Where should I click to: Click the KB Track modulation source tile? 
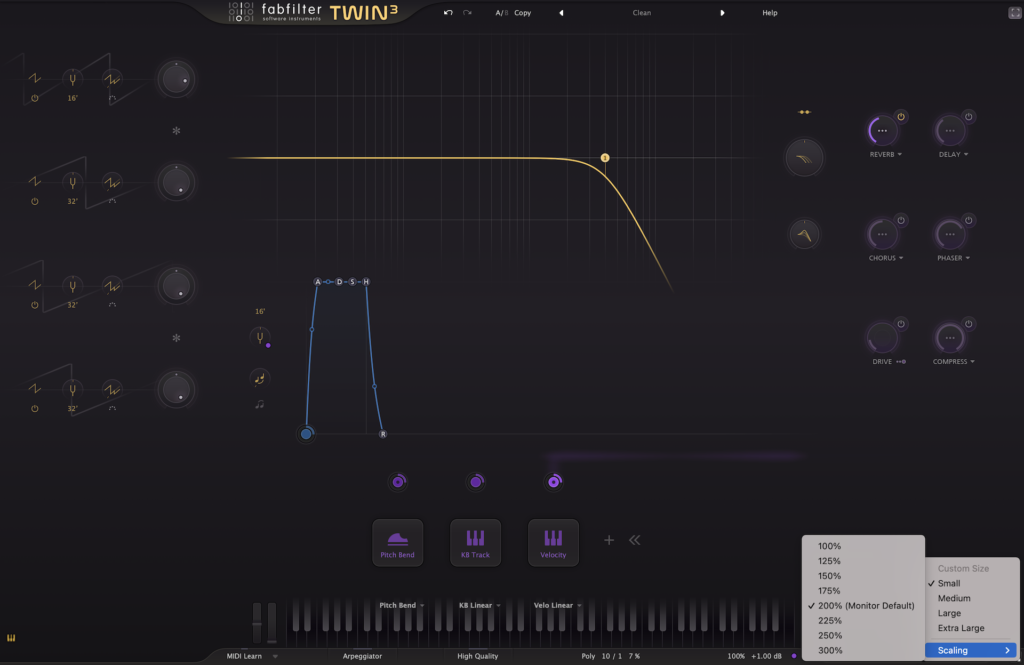pos(475,543)
